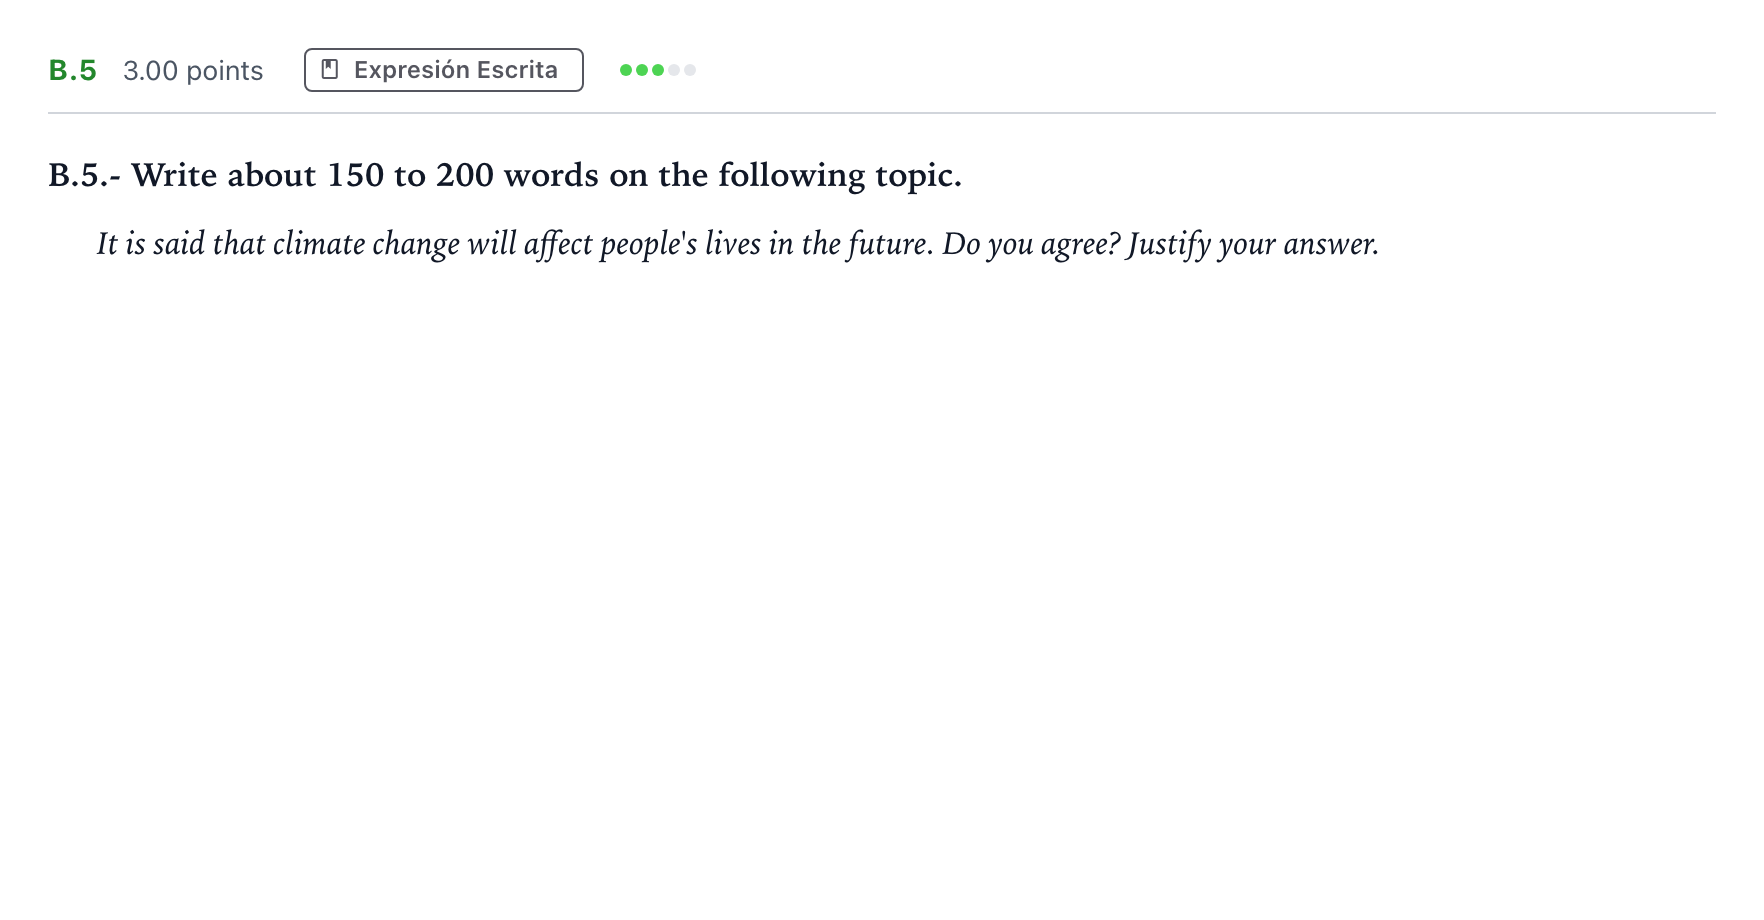
Task: Click the horizontal divider below the header
Action: (x=882, y=113)
